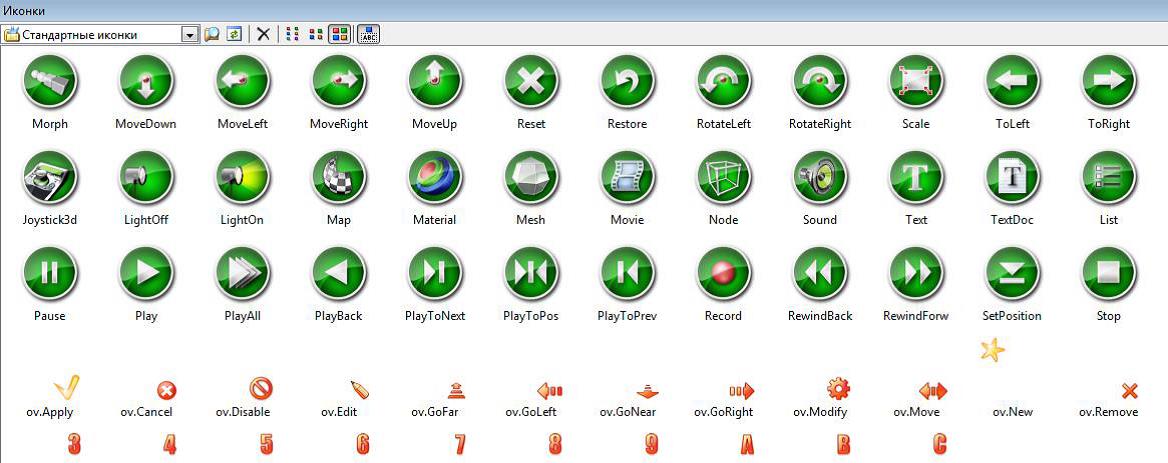Screen dimensions: 1168x463
Task: Select the Text letter T icon
Action: tap(916, 178)
